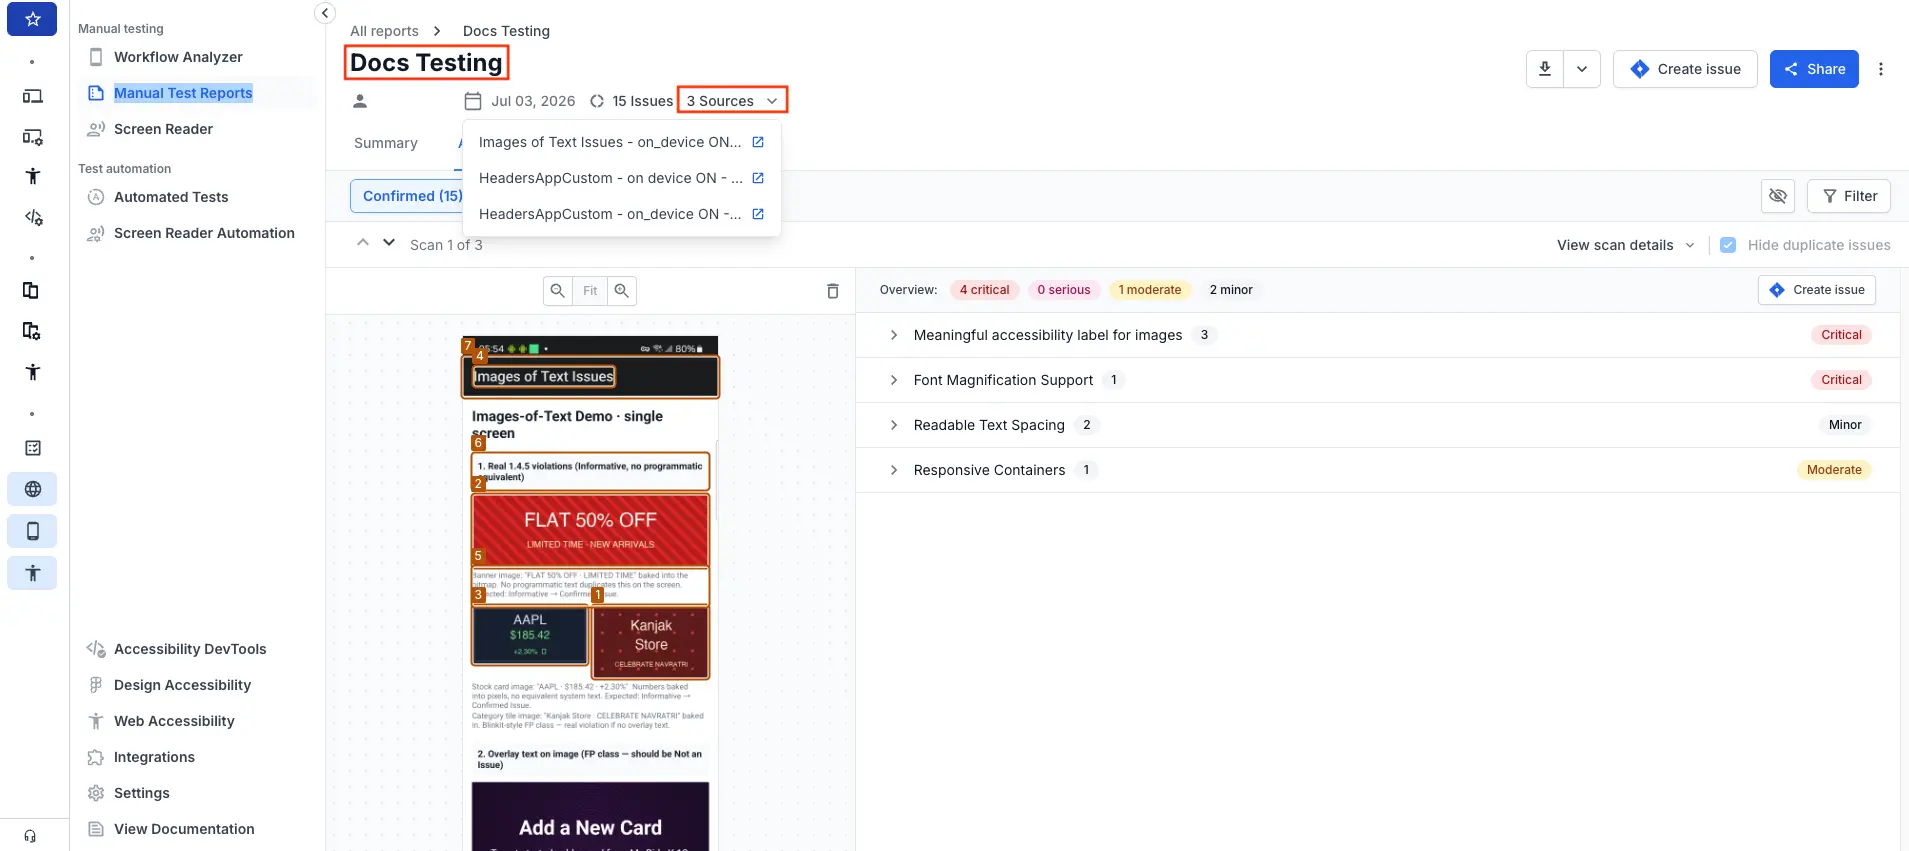1909x851 pixels.
Task: Open the download options dropdown arrow
Action: click(x=1582, y=69)
